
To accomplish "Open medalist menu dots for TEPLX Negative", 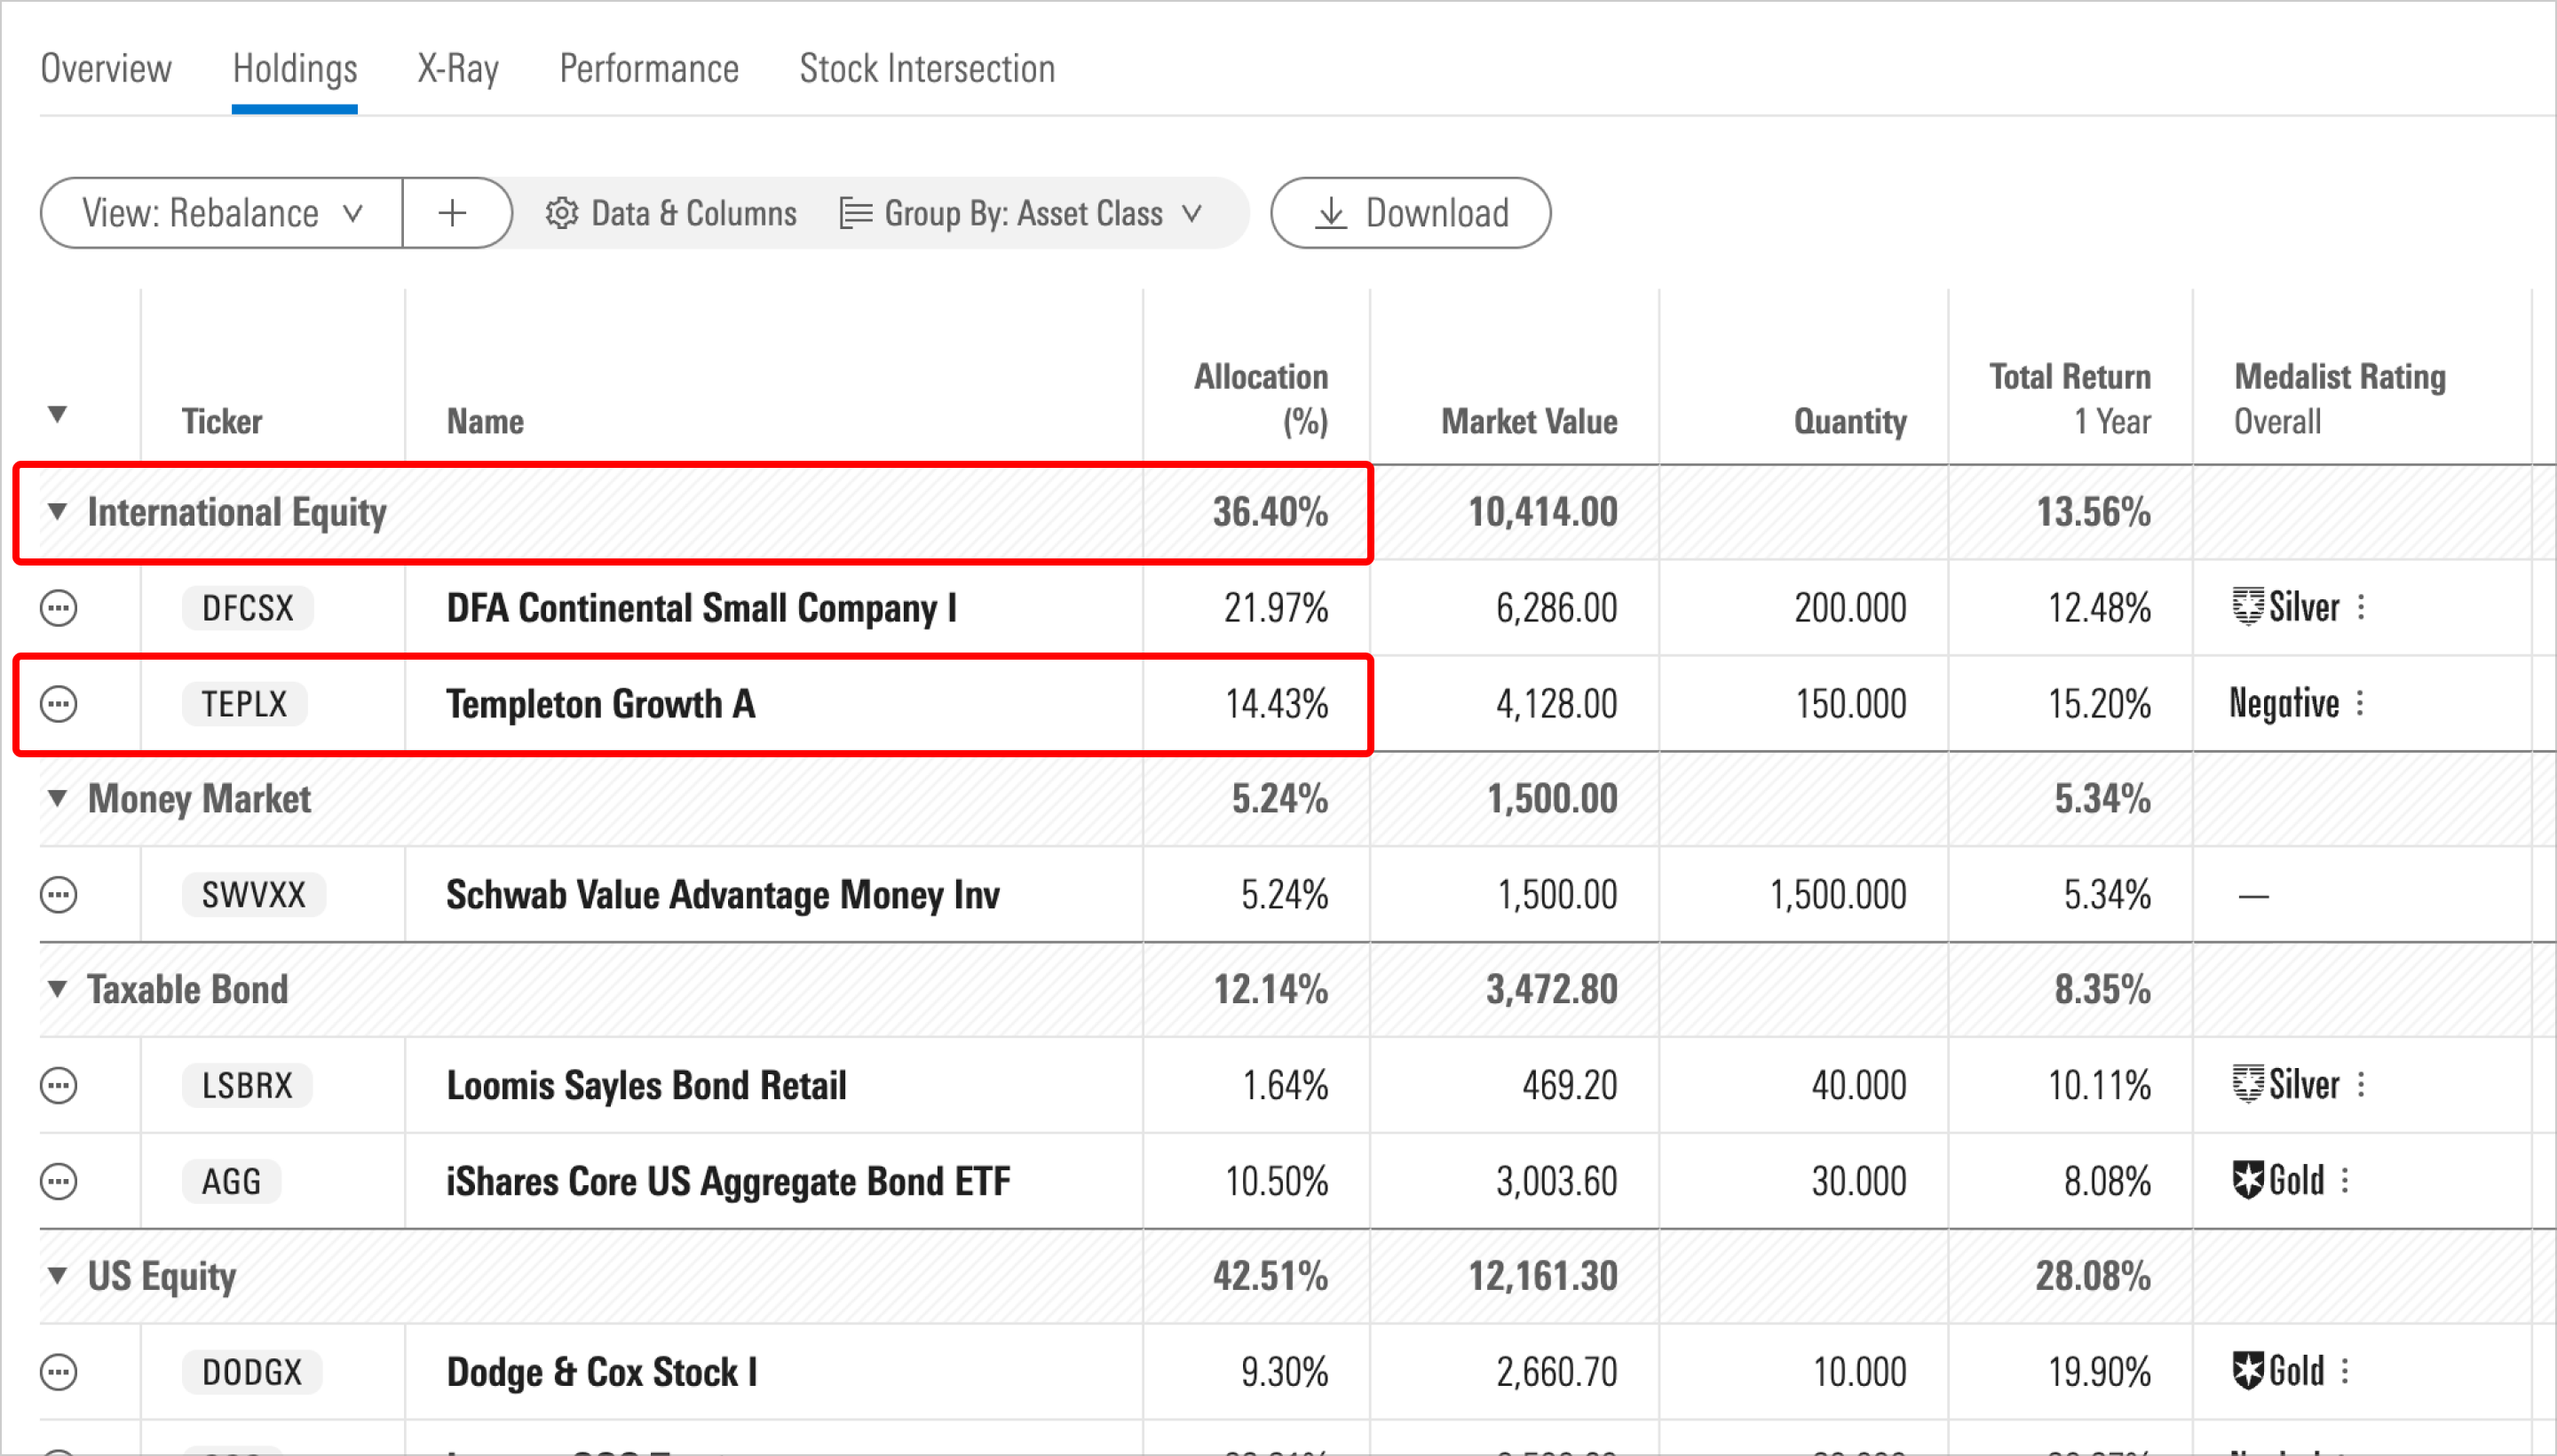I will [2360, 703].
